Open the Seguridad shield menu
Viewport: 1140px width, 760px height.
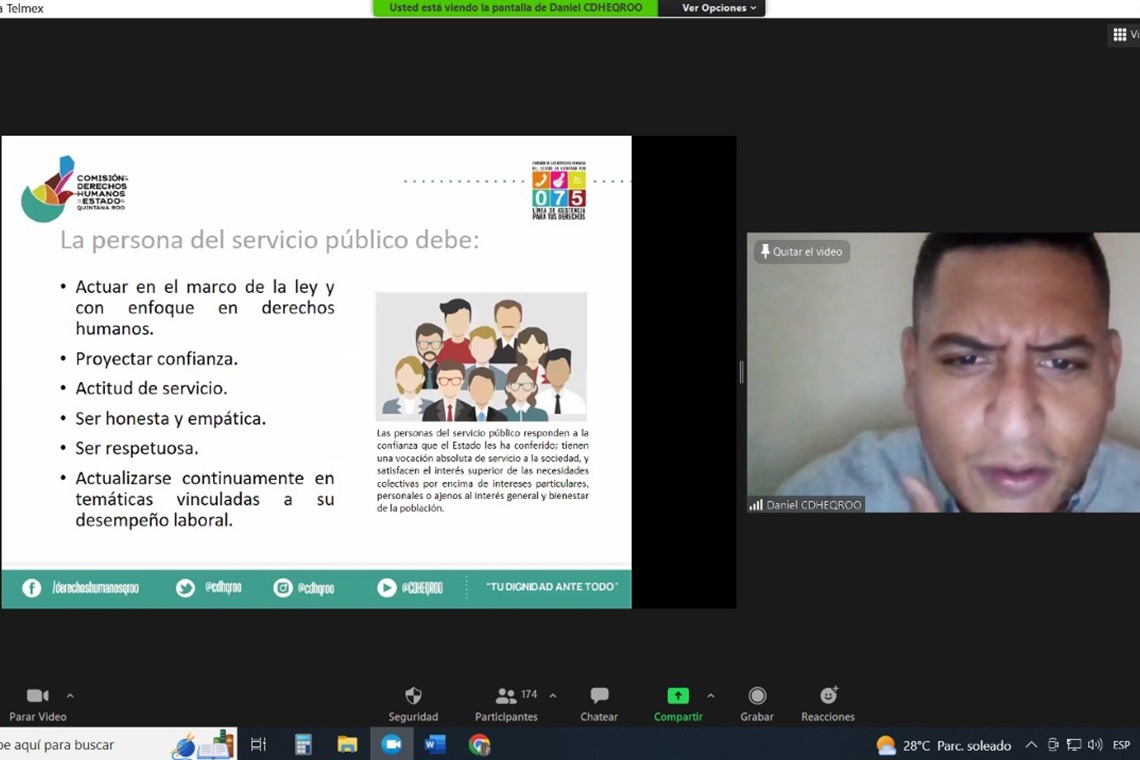(x=413, y=703)
